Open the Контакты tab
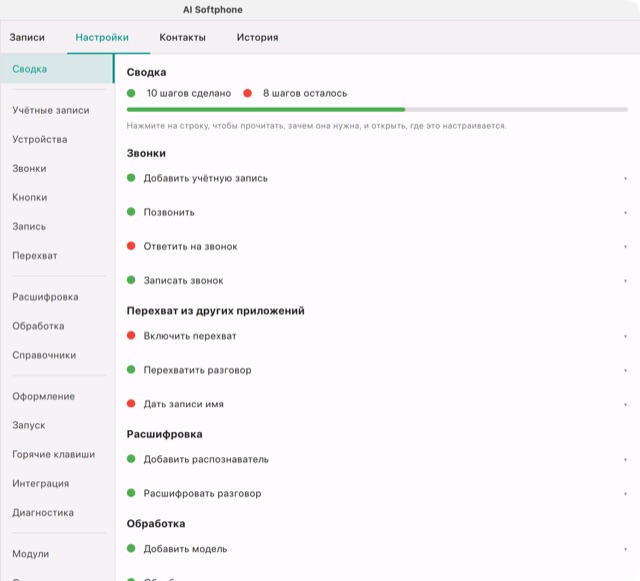The image size is (640, 581). 182,37
